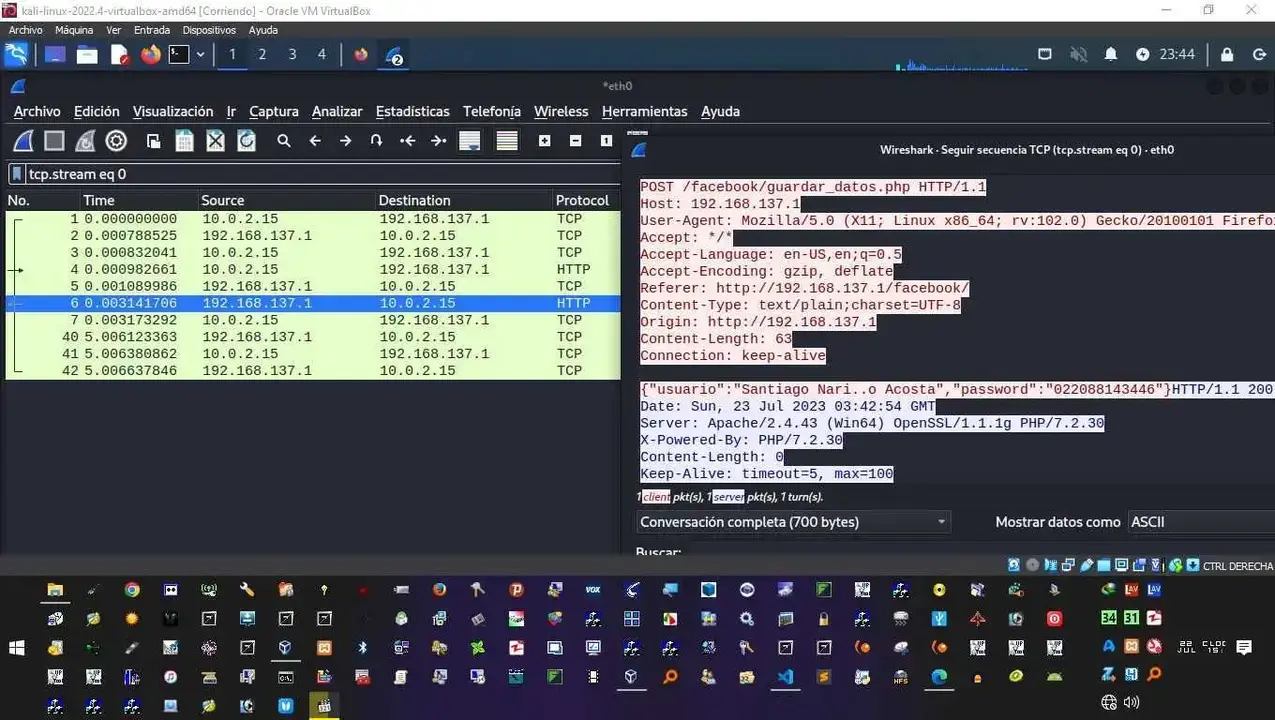Open the Analizar menu
1275x720 pixels.
[x=337, y=111]
